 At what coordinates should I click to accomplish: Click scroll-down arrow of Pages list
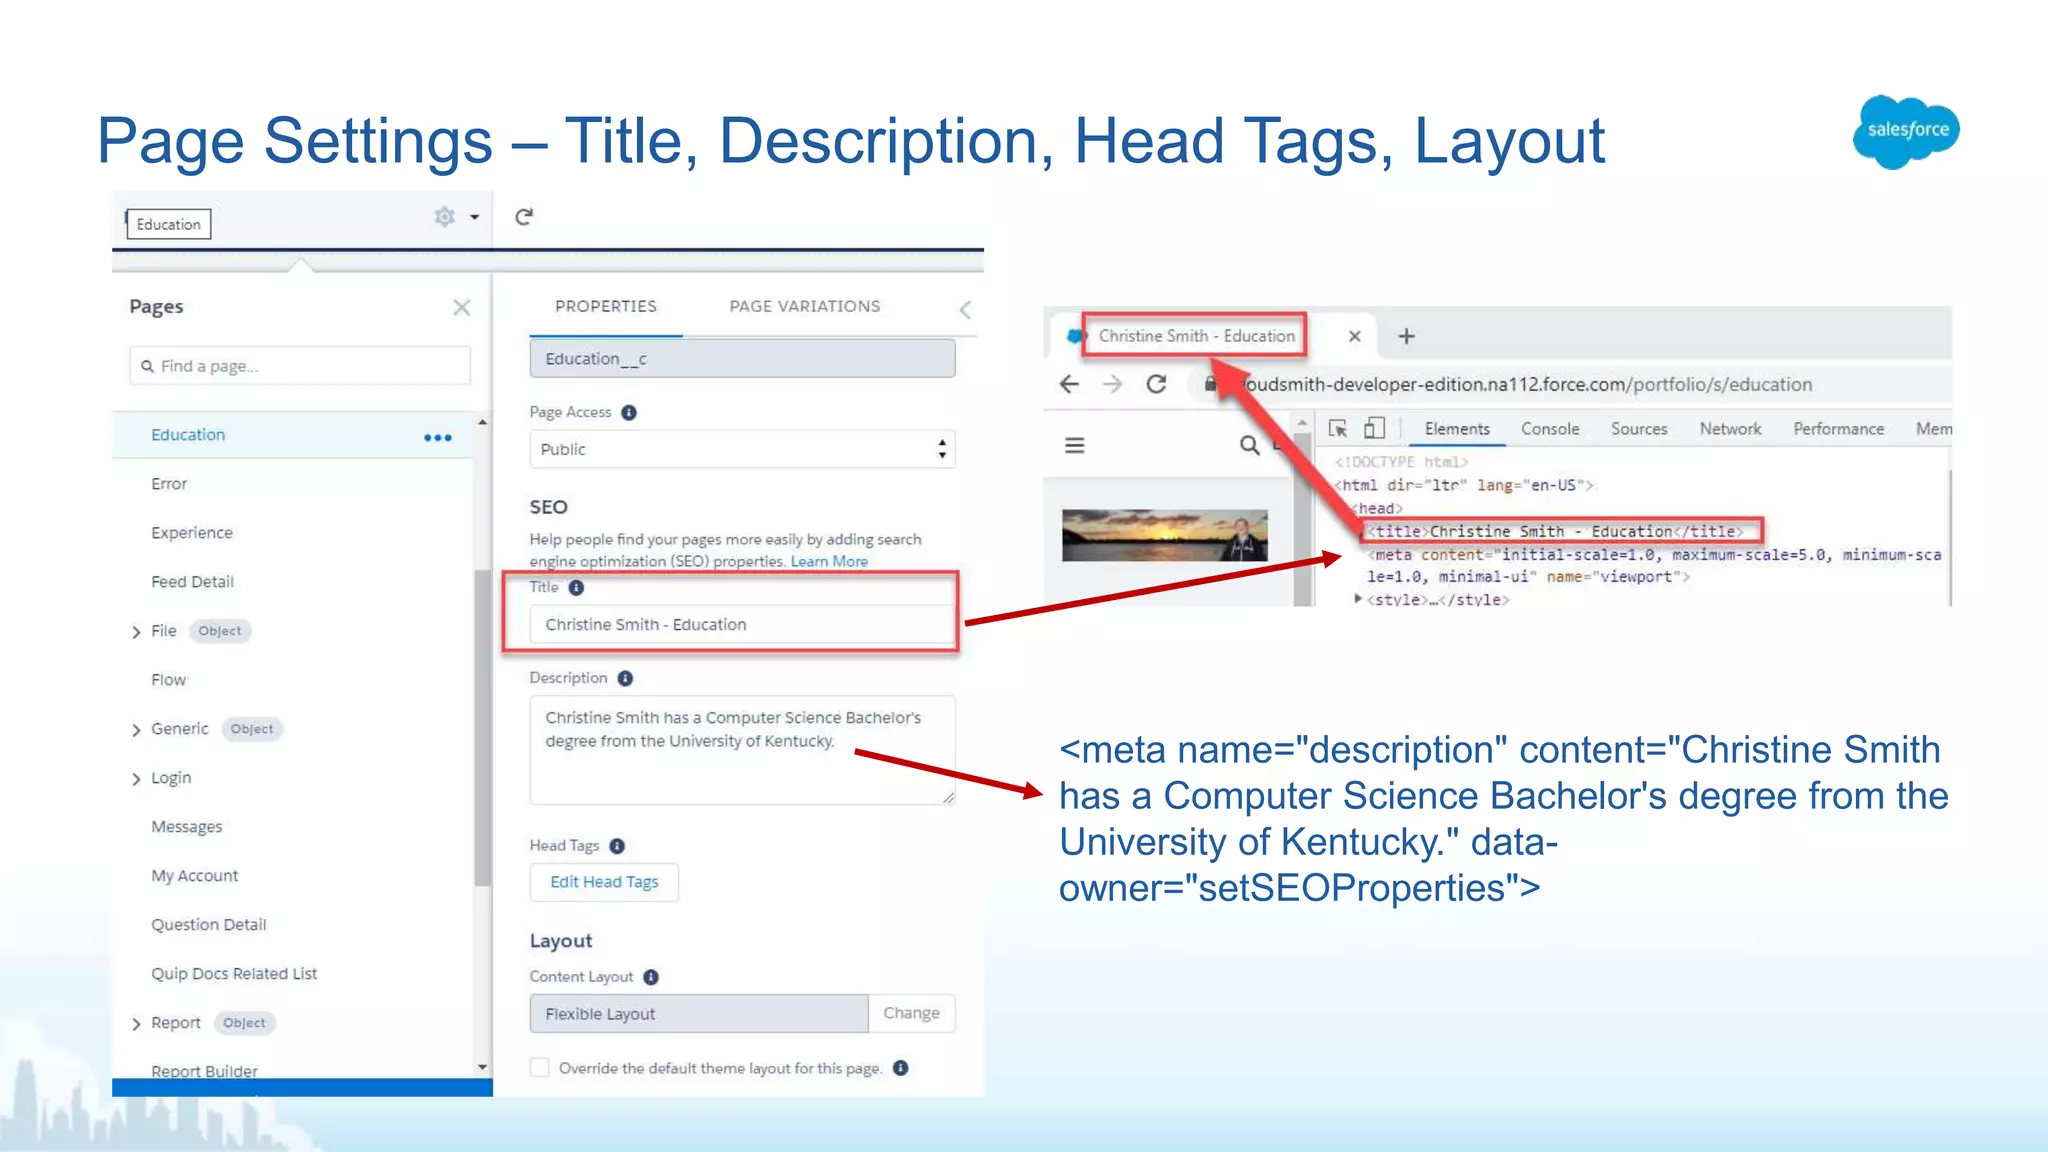point(483,1067)
